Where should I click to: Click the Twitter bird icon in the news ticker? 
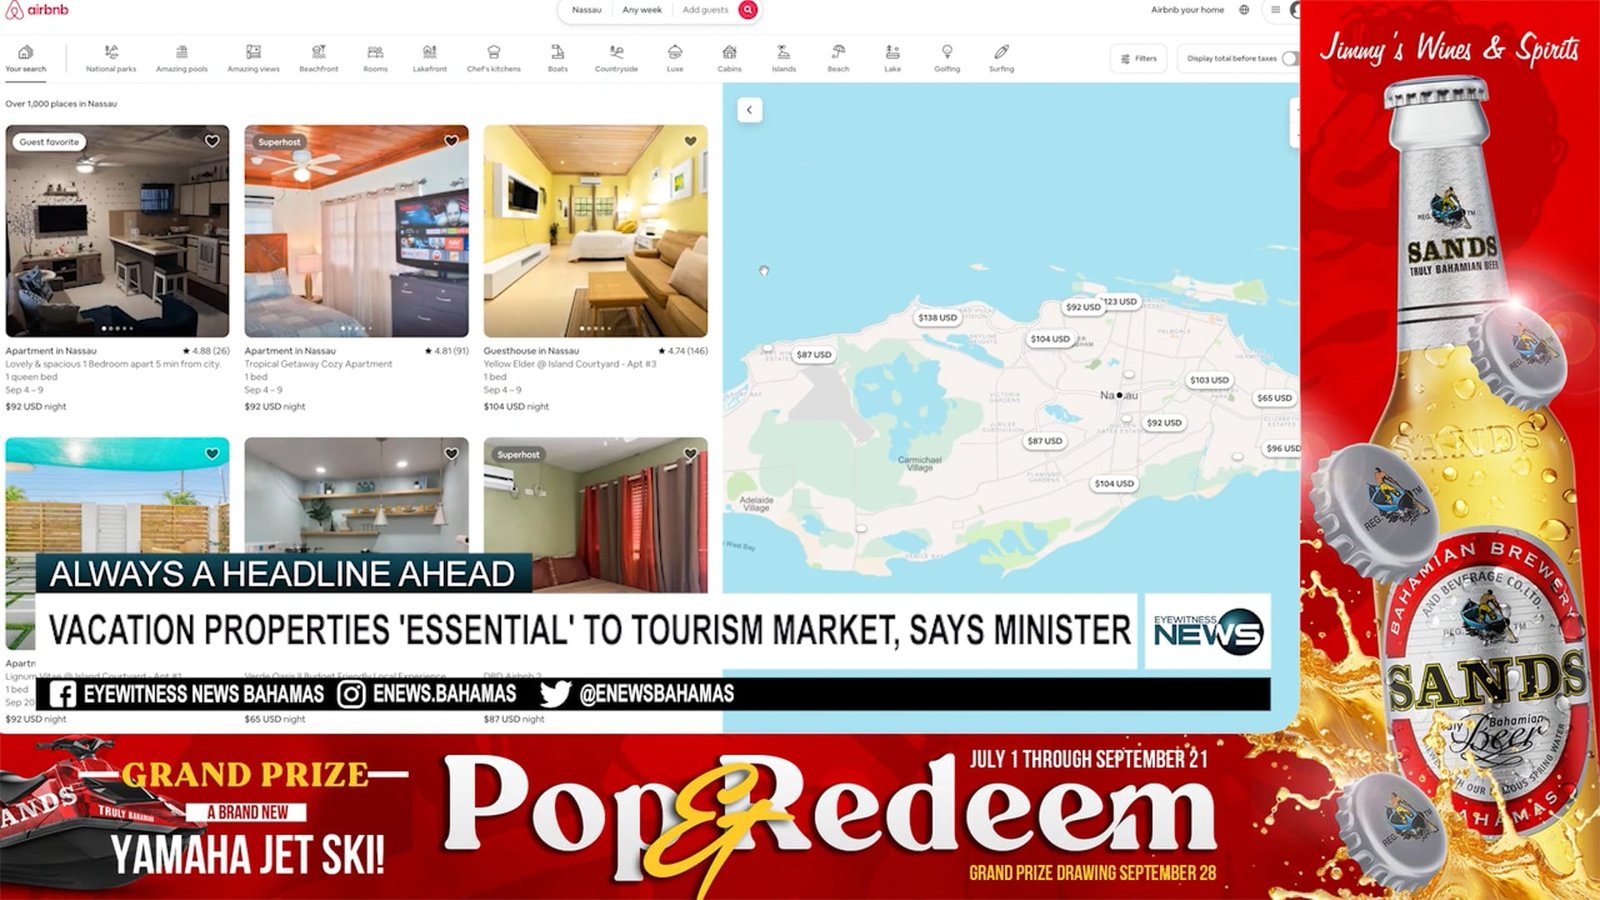(555, 694)
